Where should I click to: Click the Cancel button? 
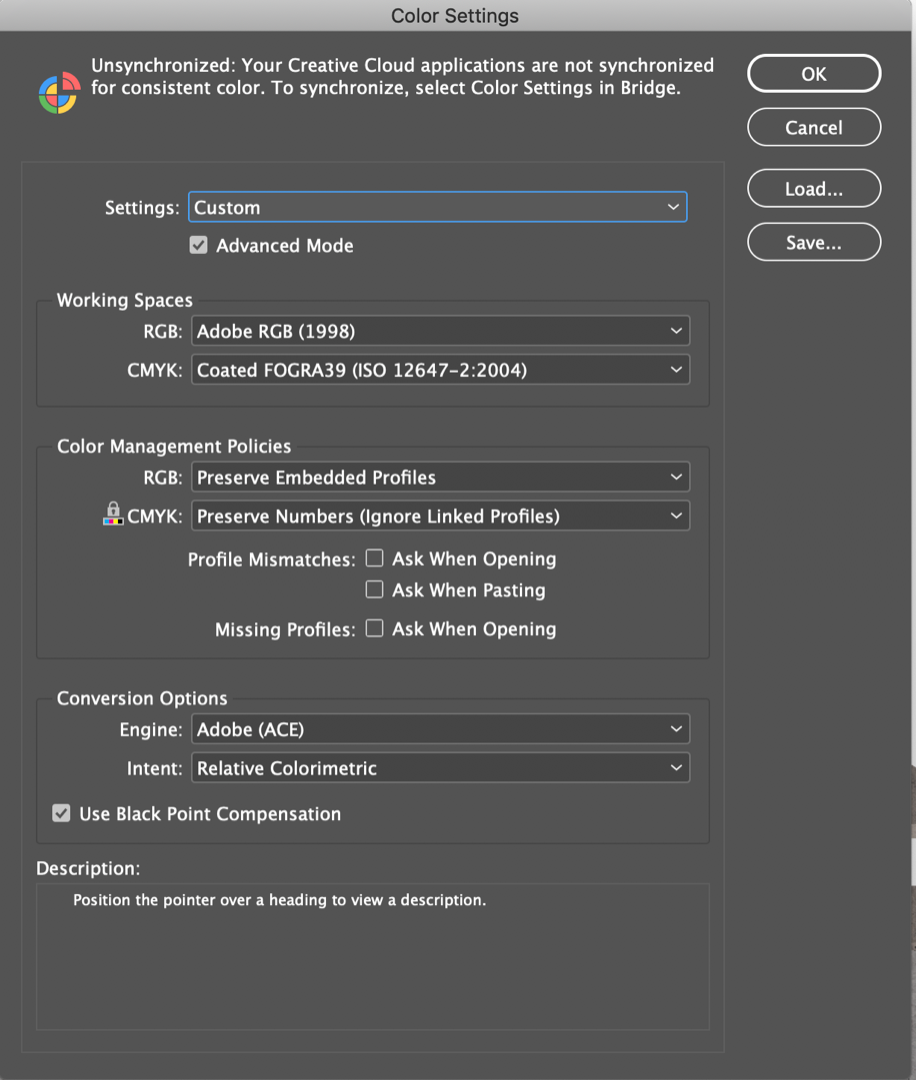pyautogui.click(x=814, y=127)
